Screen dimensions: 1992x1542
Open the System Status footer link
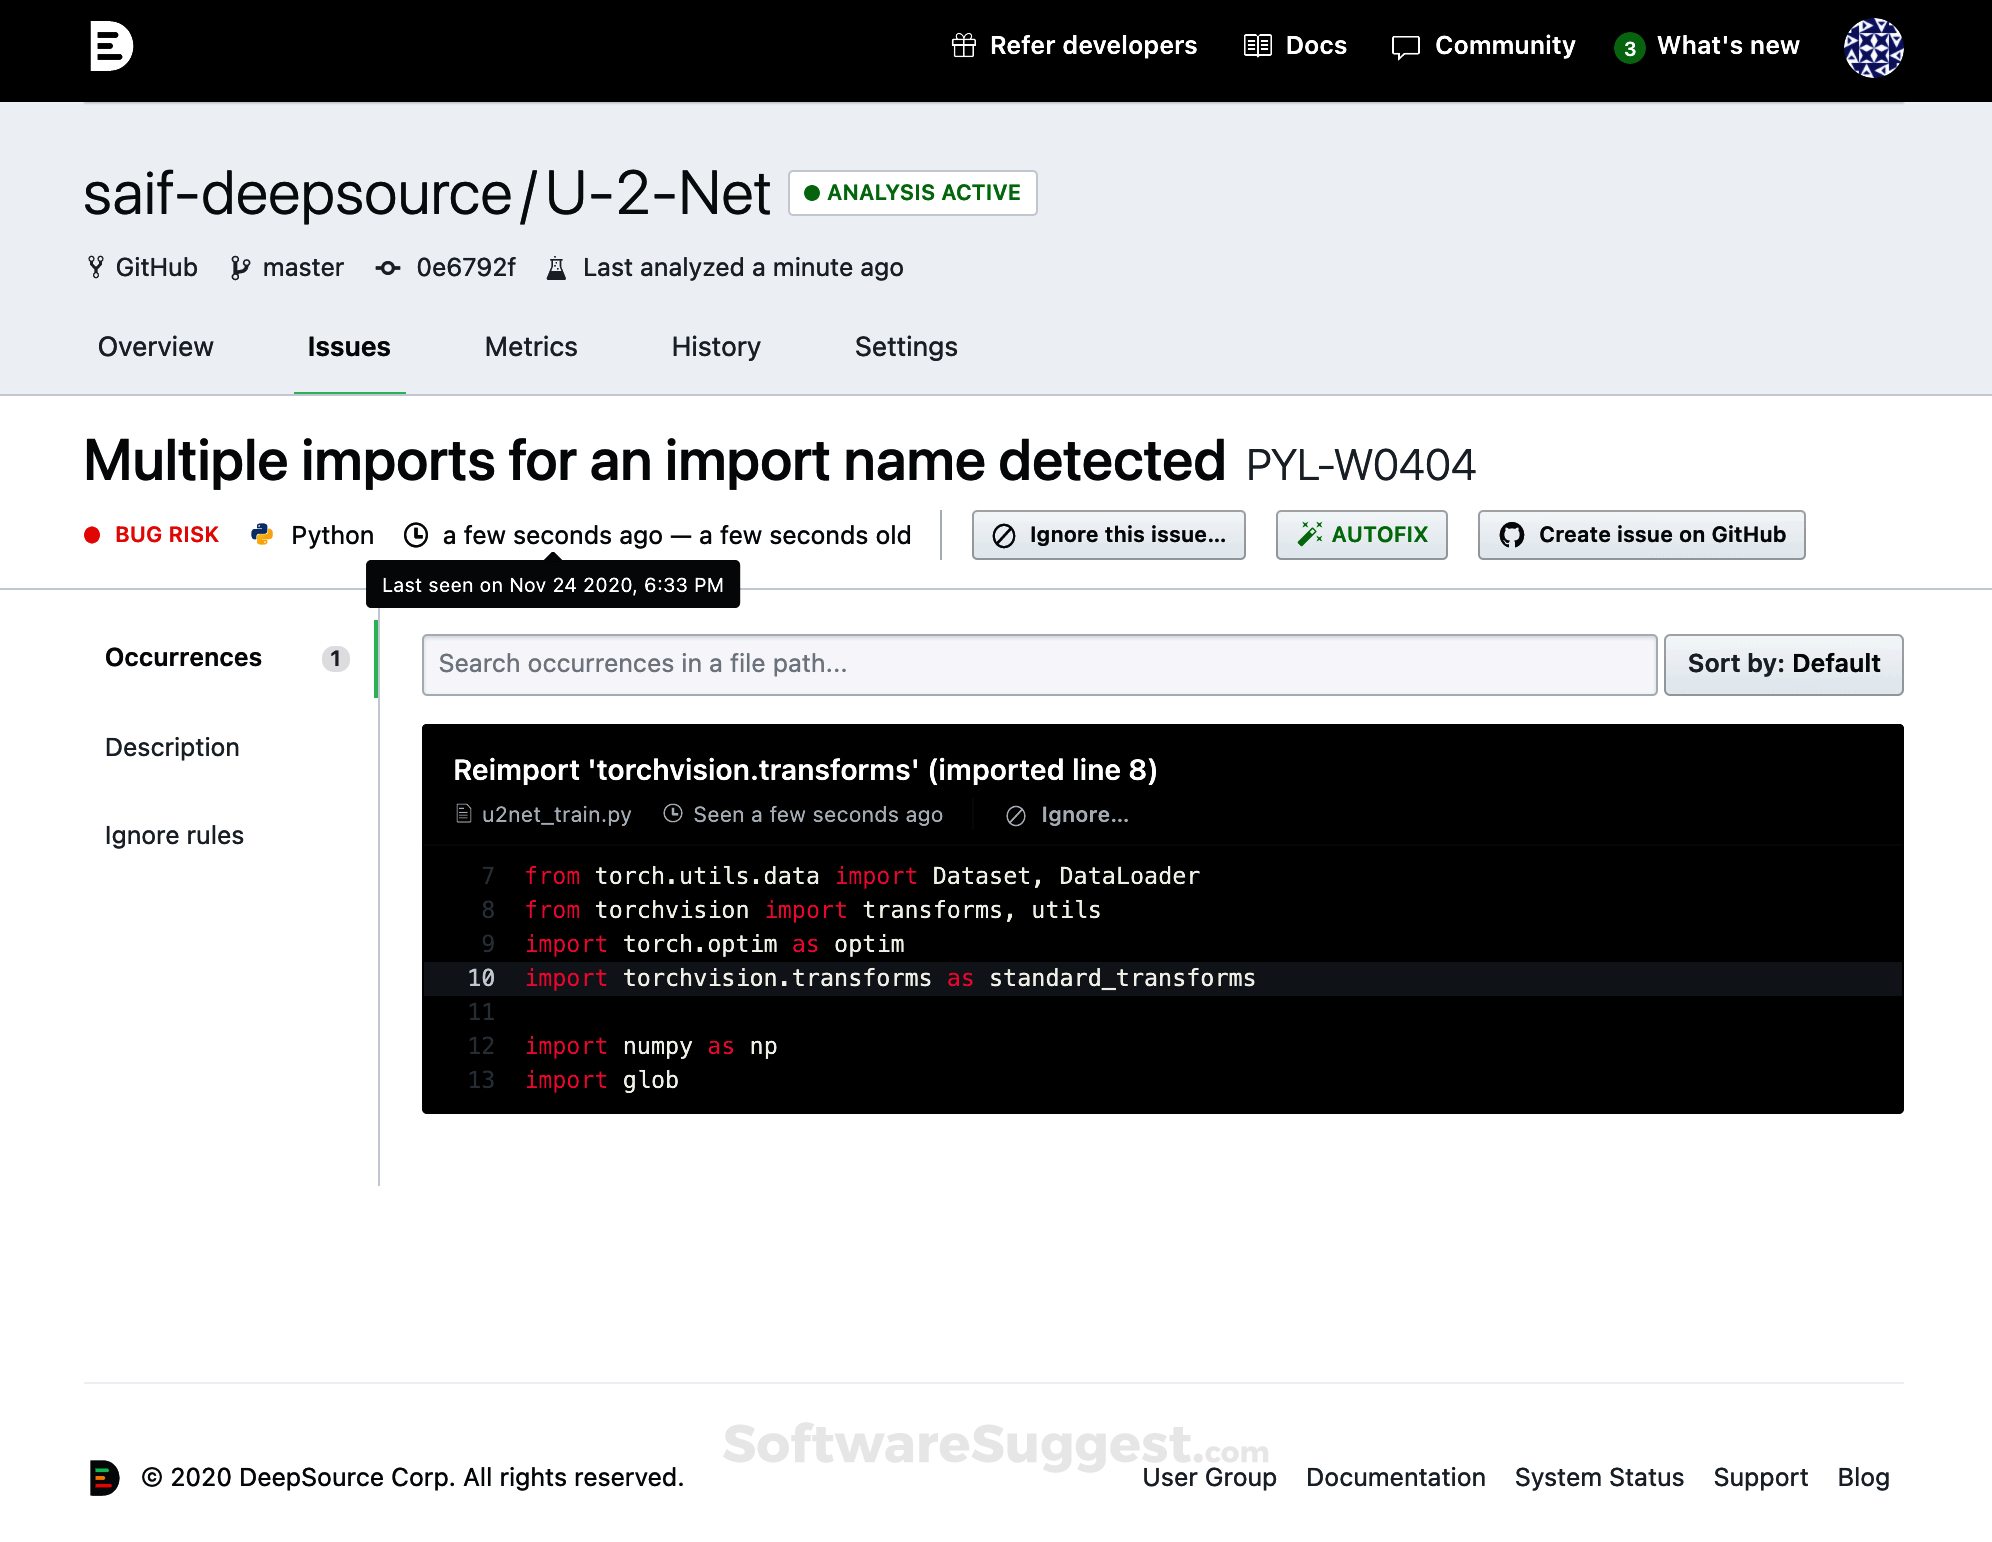tap(1598, 1477)
